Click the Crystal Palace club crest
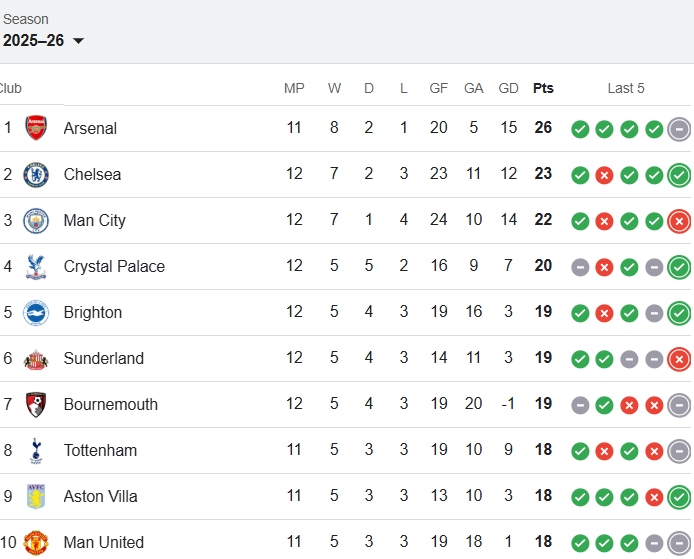 [x=36, y=266]
